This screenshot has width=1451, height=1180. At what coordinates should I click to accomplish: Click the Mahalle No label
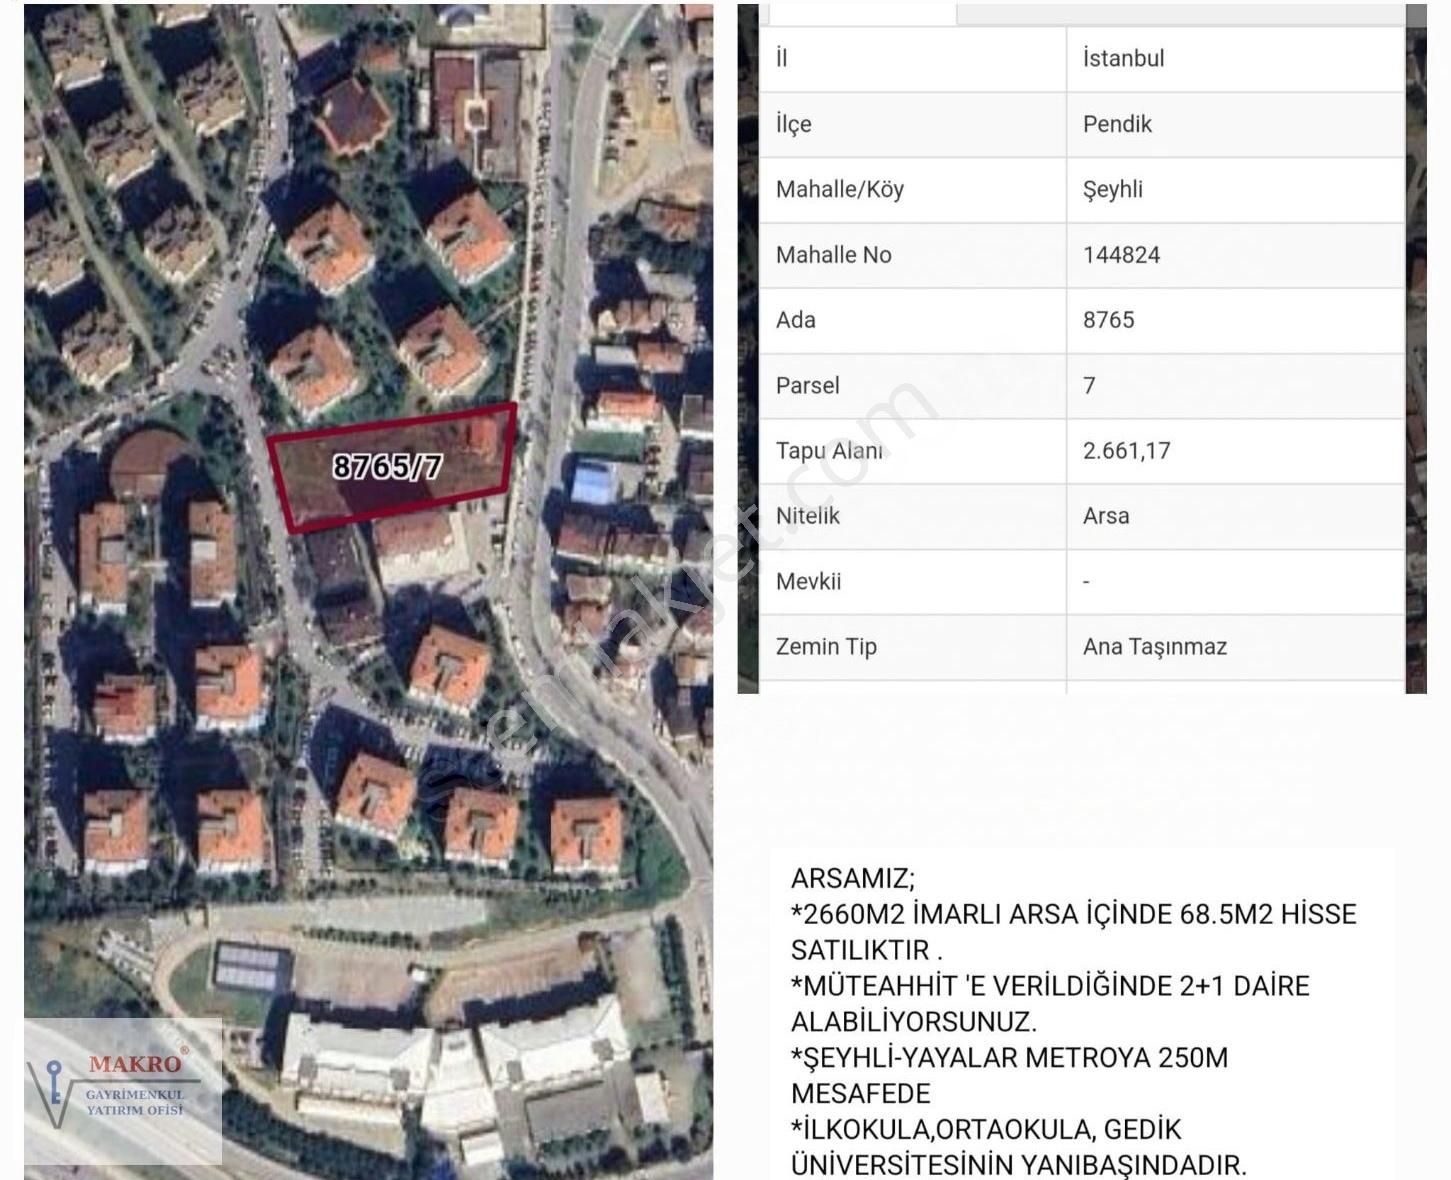(x=833, y=255)
